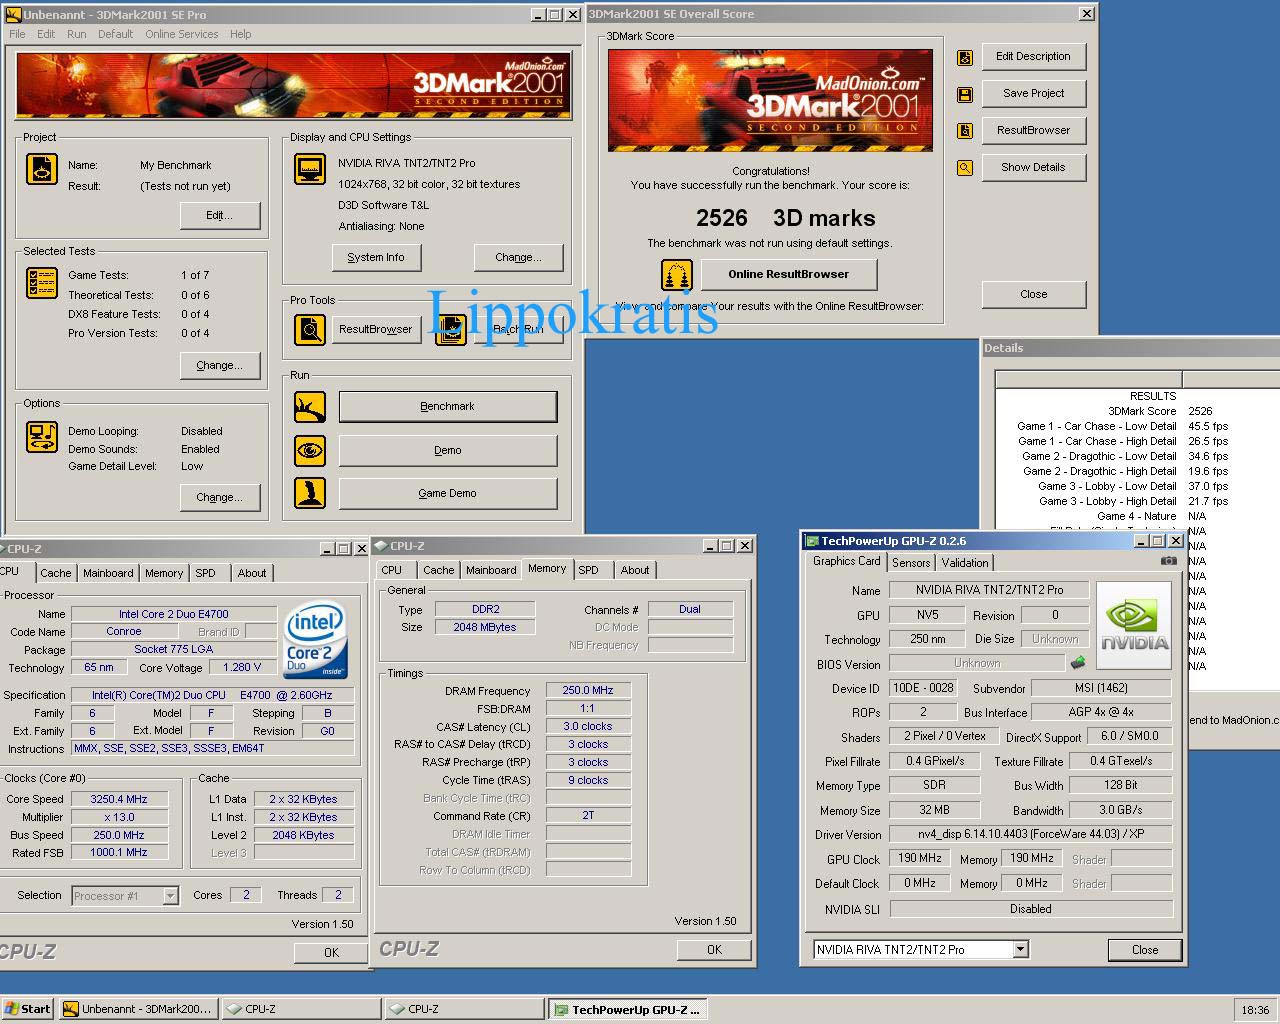Click System Info button
This screenshot has width=1280, height=1024.
[x=376, y=257]
